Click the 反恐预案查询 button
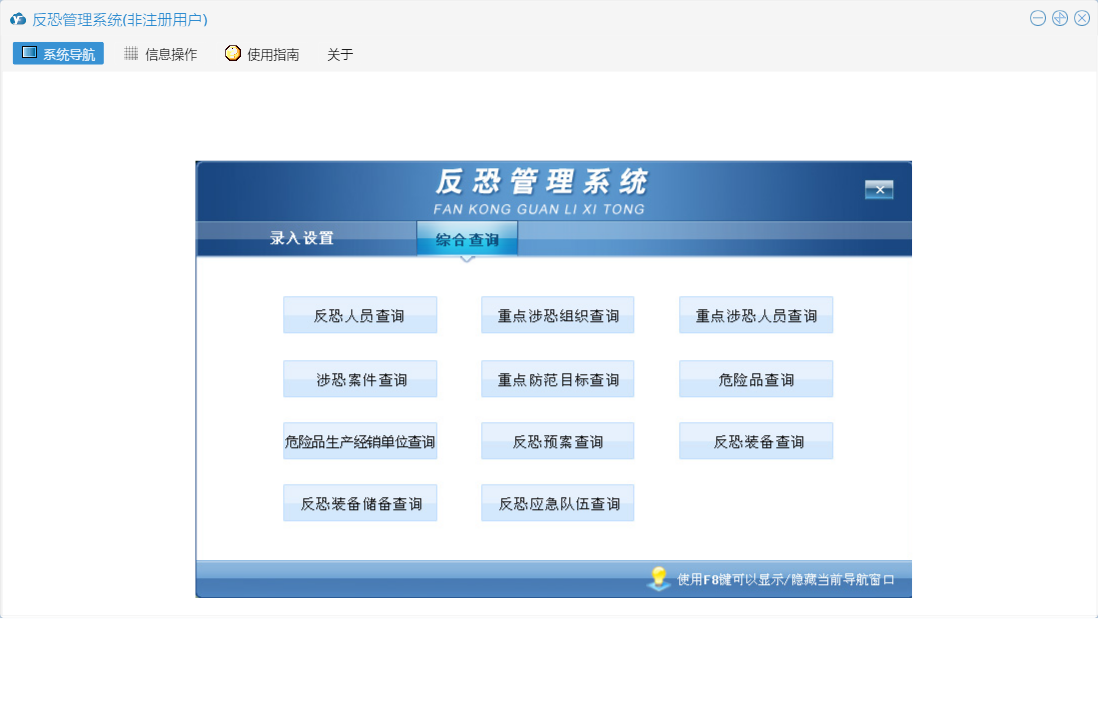The width and height of the screenshot is (1098, 719). [x=558, y=441]
